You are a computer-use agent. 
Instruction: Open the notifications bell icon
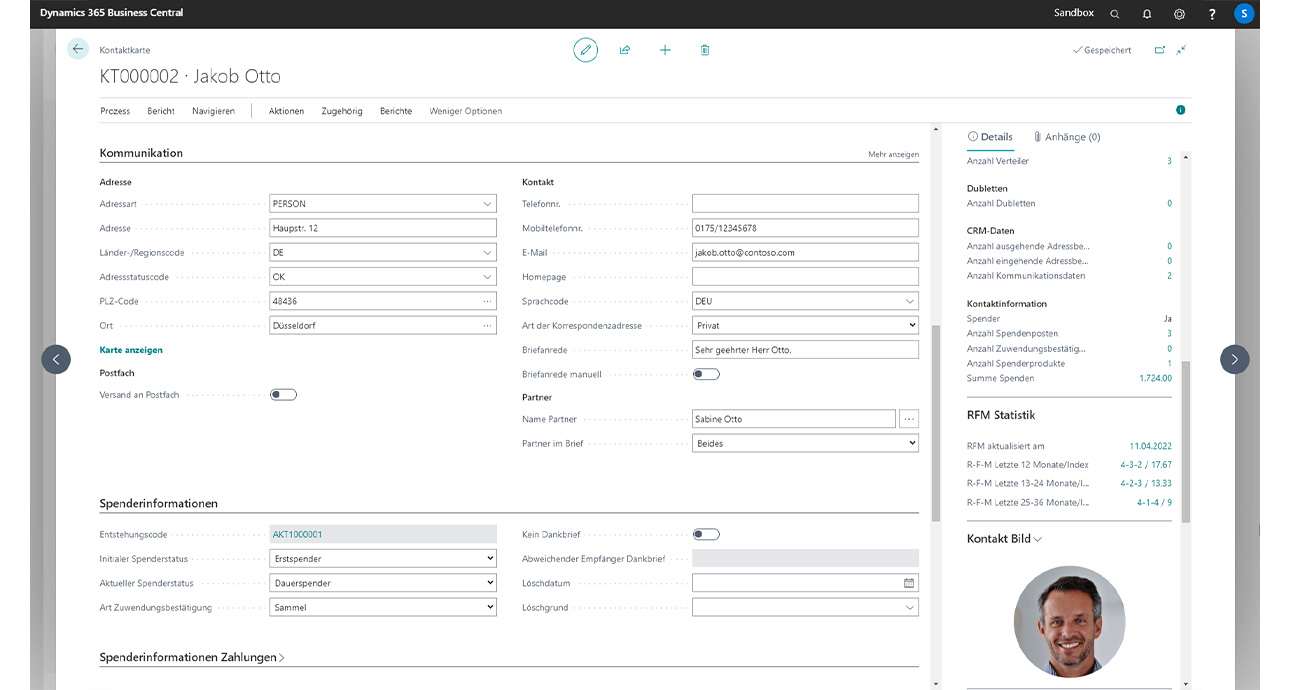point(1146,13)
